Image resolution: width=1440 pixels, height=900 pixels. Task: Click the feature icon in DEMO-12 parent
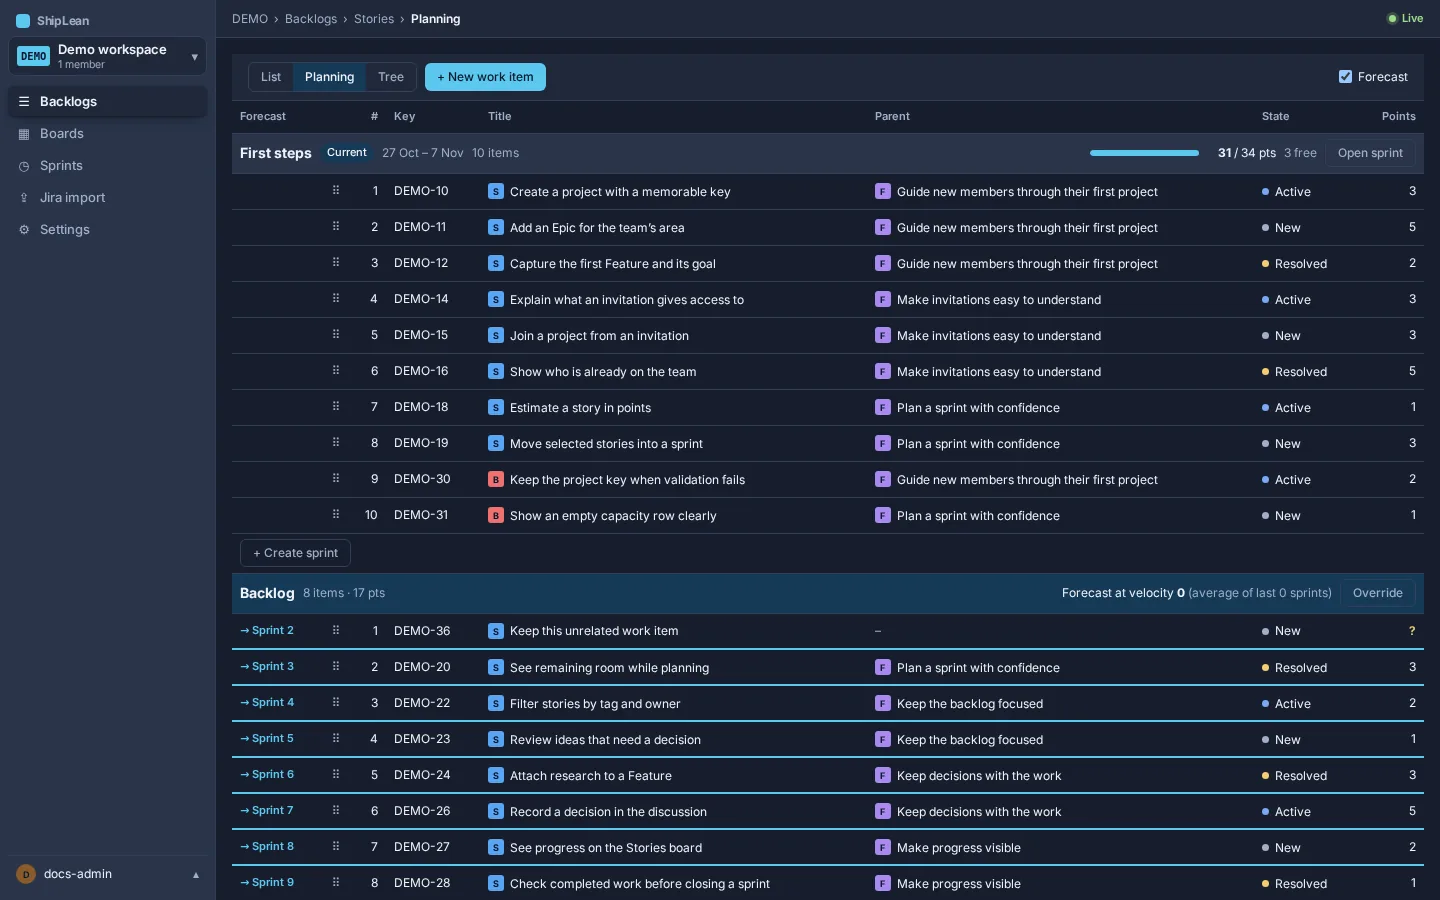click(x=883, y=263)
